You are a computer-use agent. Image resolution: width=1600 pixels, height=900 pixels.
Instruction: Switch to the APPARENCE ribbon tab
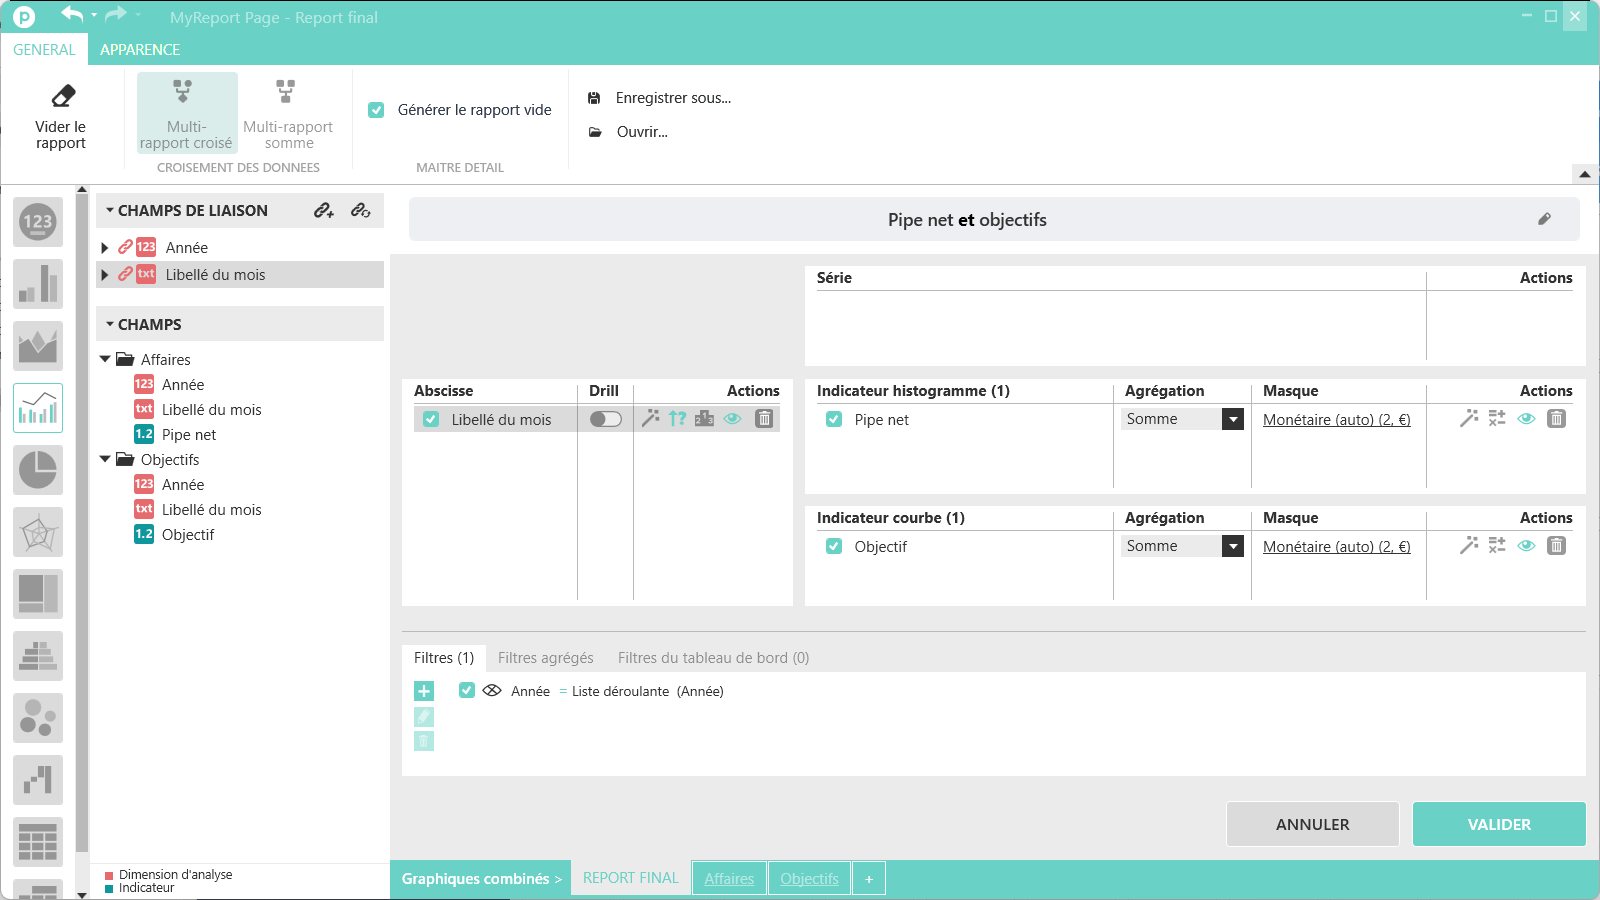(140, 49)
